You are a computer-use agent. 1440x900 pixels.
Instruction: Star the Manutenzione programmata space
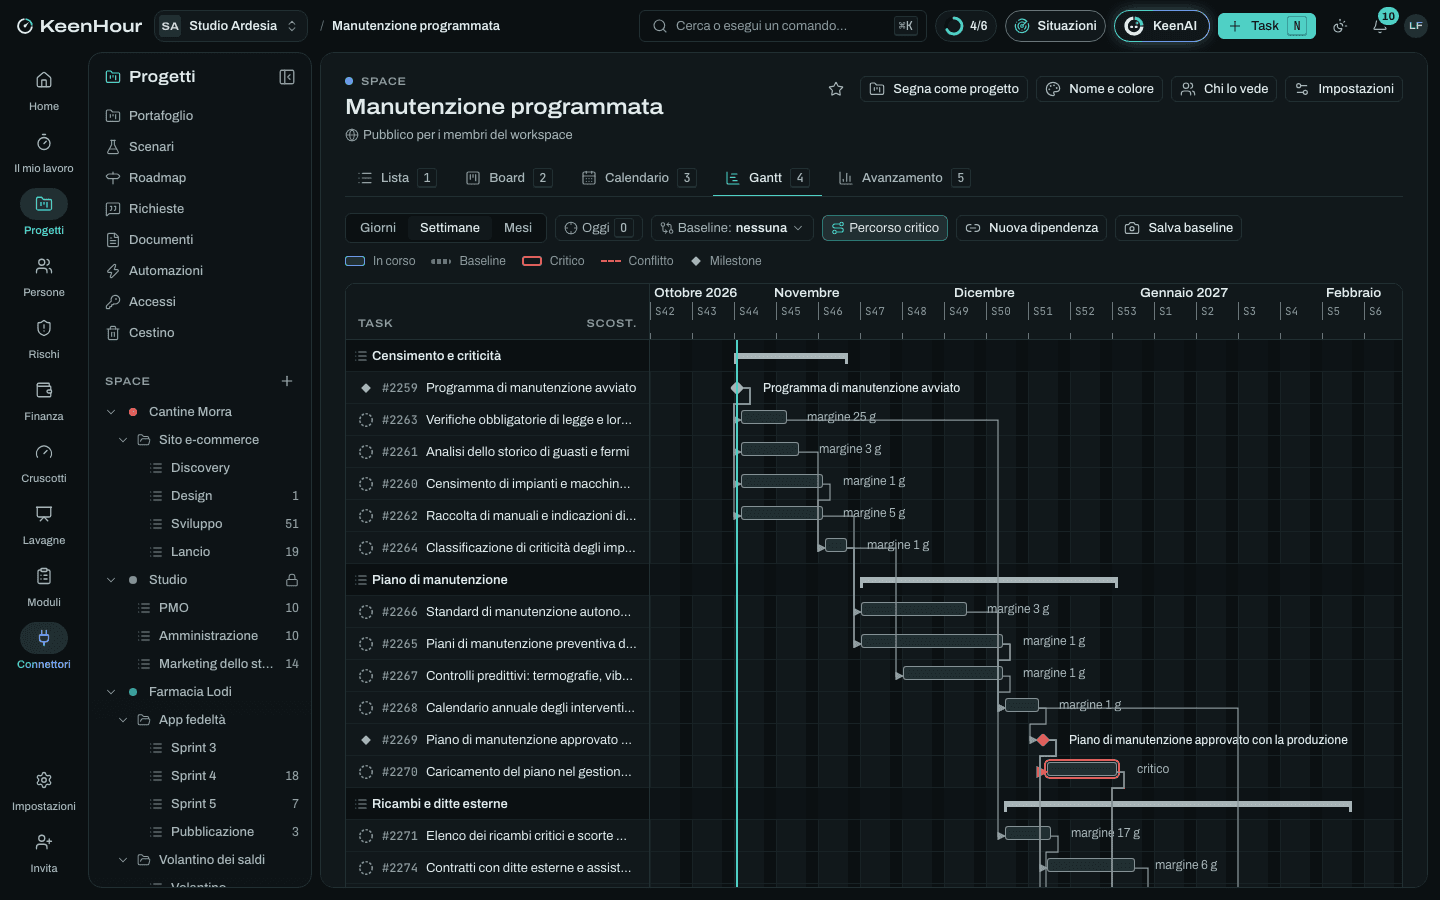click(836, 89)
